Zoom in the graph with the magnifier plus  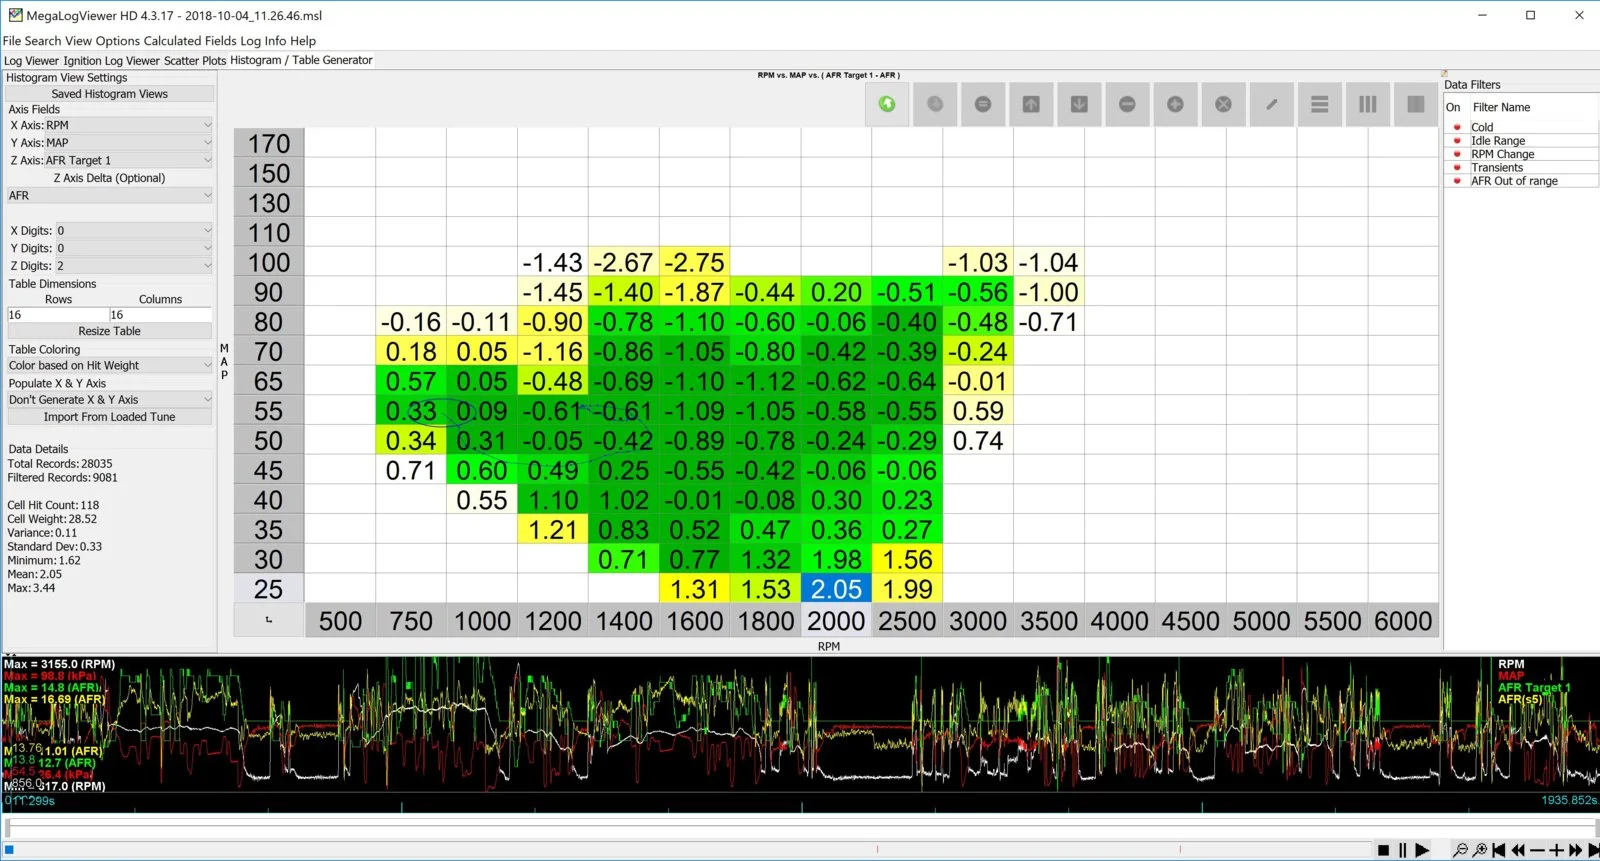(1480, 850)
